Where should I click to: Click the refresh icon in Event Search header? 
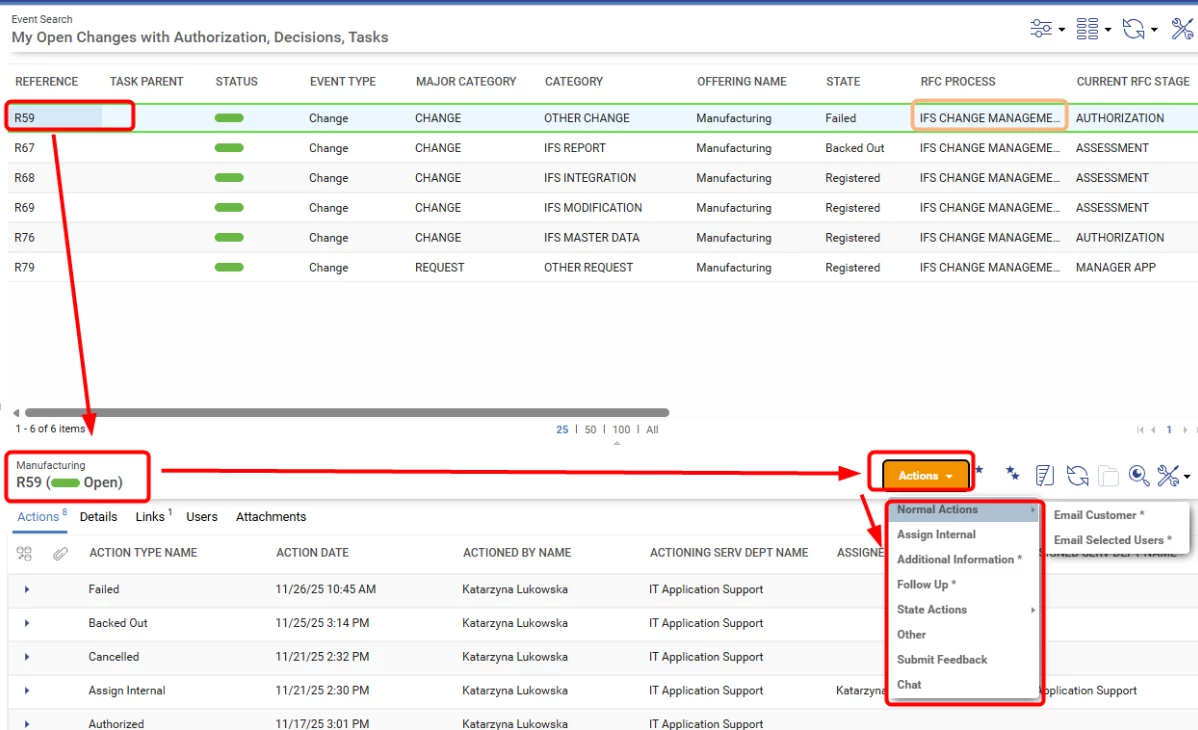(1134, 29)
